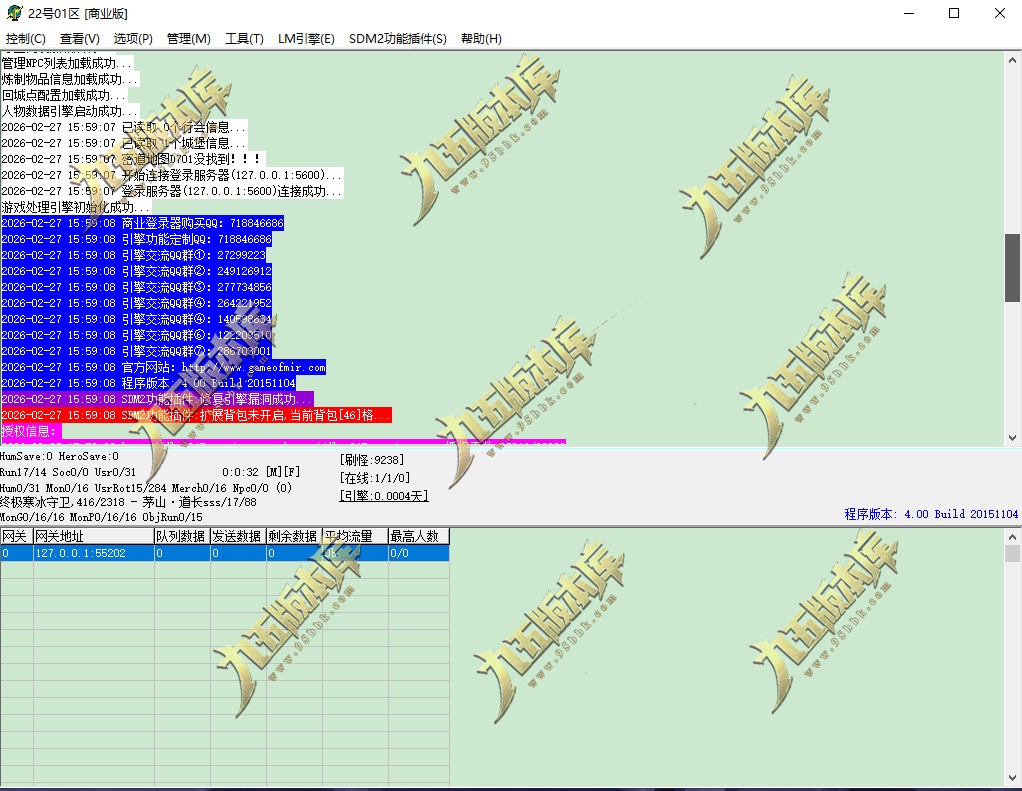
Task: Click the log line 开始连接登录服务器(127.0.0.1:5600)
Action: pyautogui.click(x=171, y=175)
